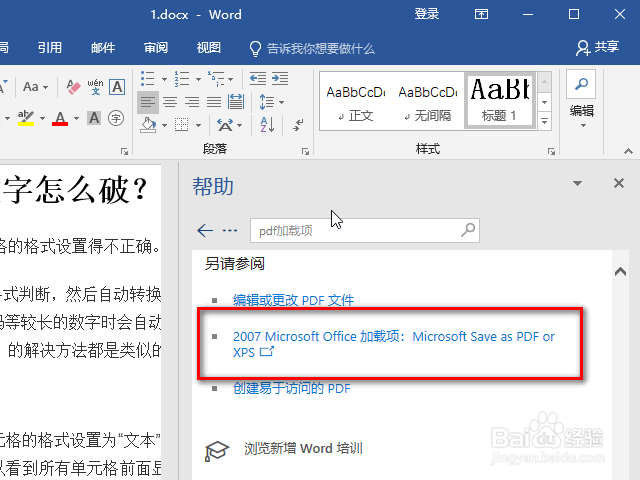Click the 告诉我你想要做什么 search box
This screenshot has height=480, width=640.
(x=312, y=49)
